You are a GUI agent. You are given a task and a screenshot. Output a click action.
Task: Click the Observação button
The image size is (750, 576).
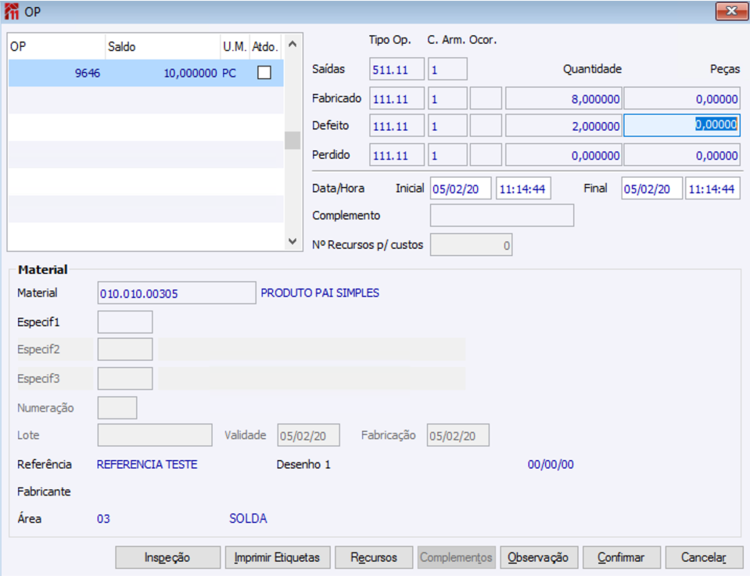pos(539,558)
